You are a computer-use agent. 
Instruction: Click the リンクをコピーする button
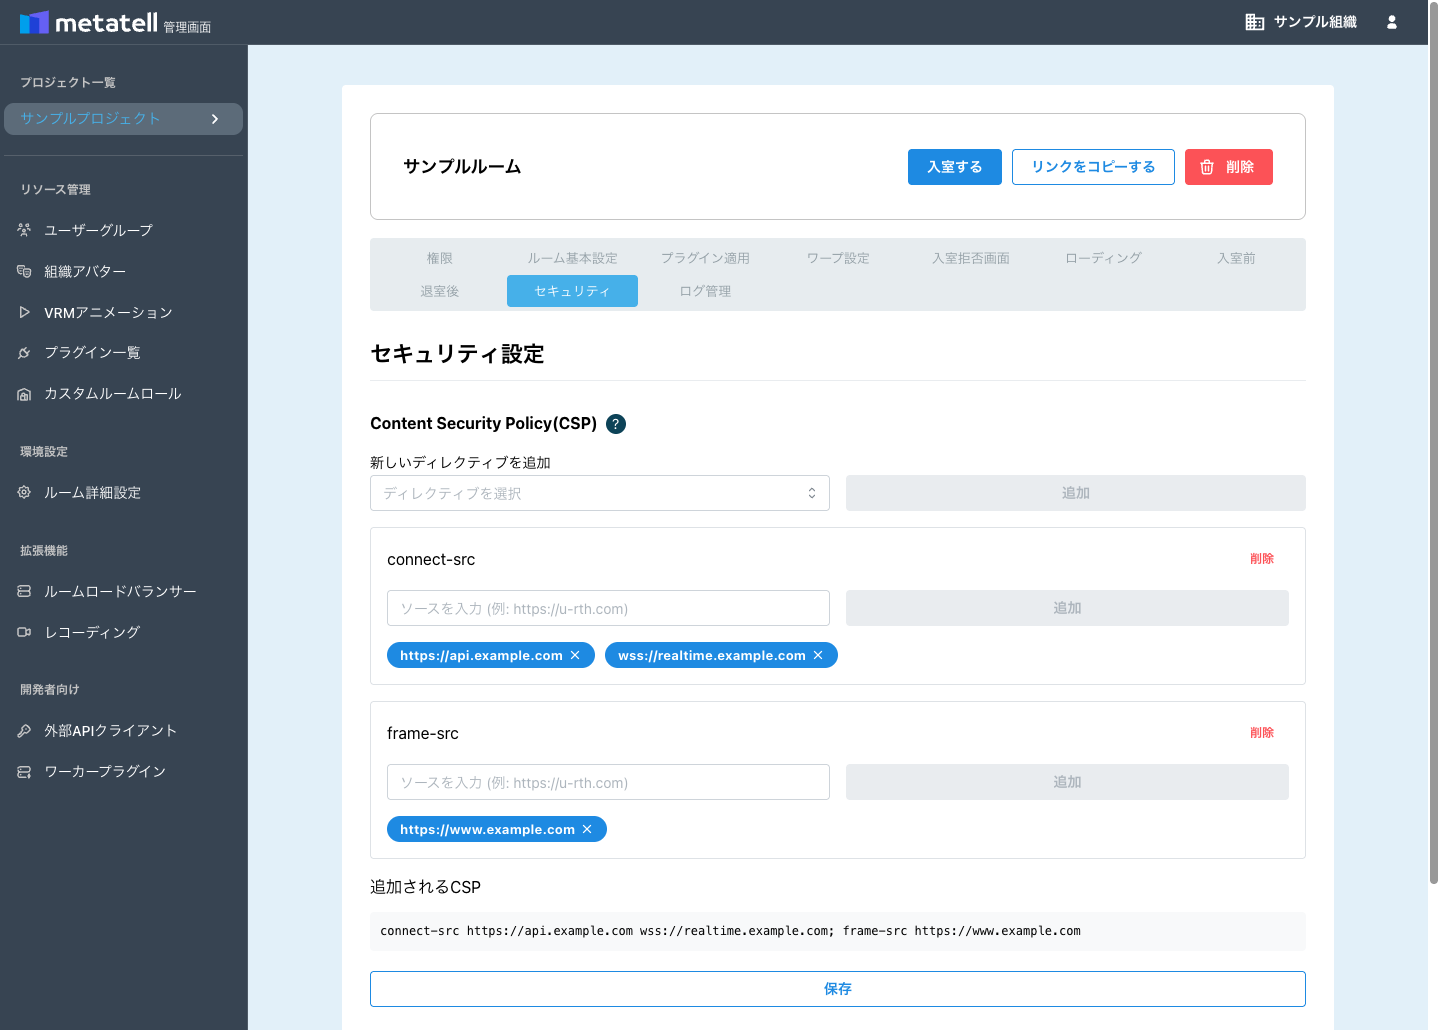point(1093,167)
